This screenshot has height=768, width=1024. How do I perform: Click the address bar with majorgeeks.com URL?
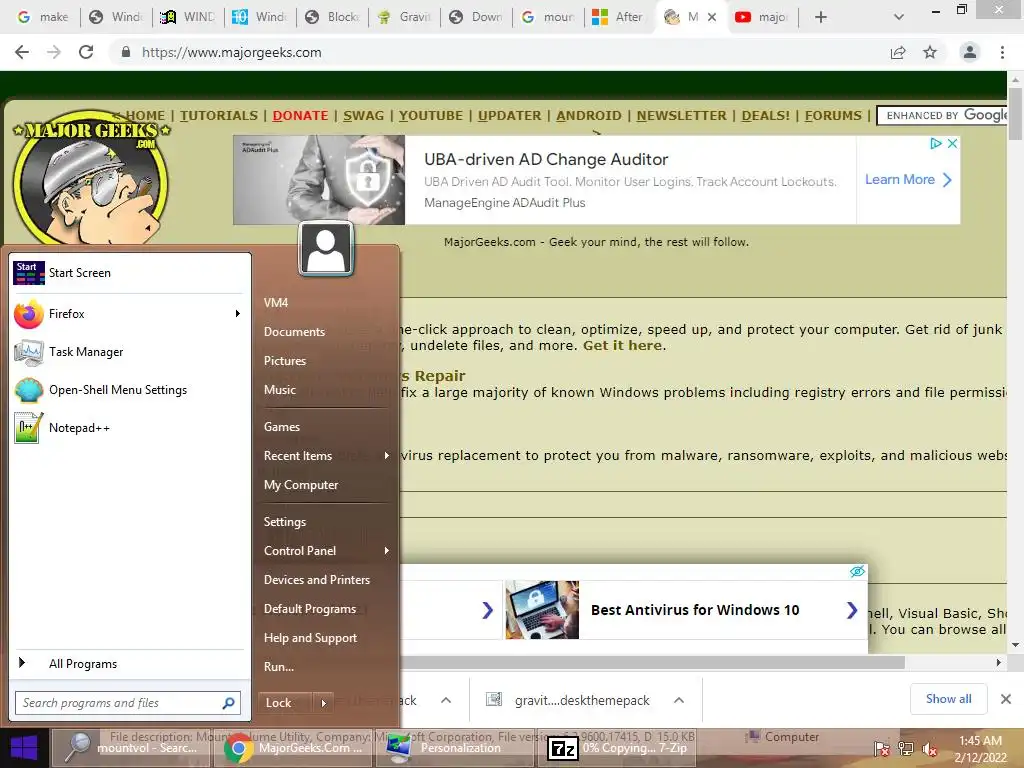tap(496, 52)
